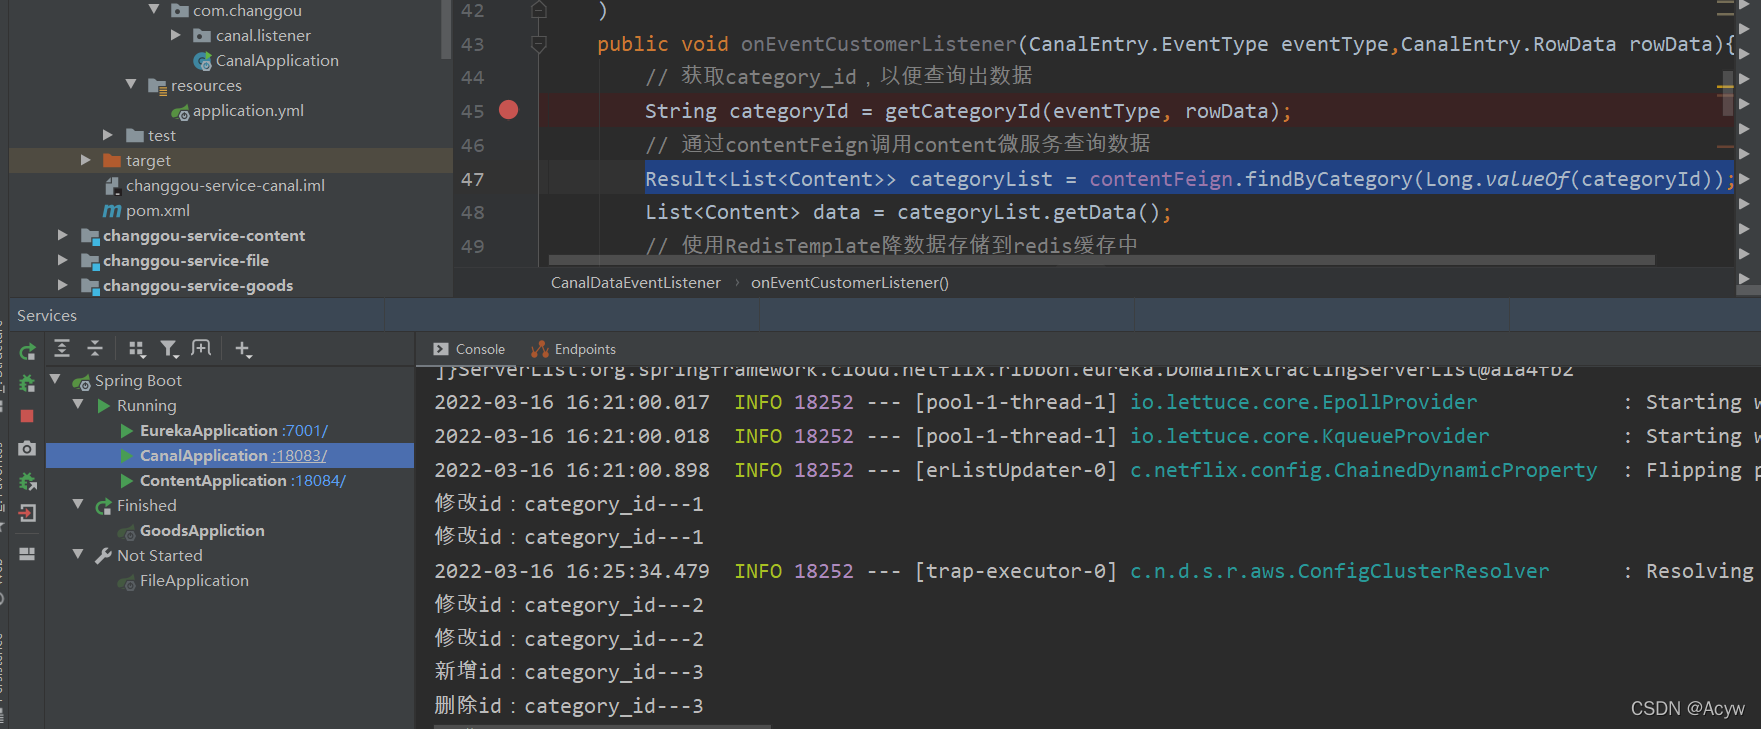Collapse the resources folder
1761x729 pixels.
[131, 85]
